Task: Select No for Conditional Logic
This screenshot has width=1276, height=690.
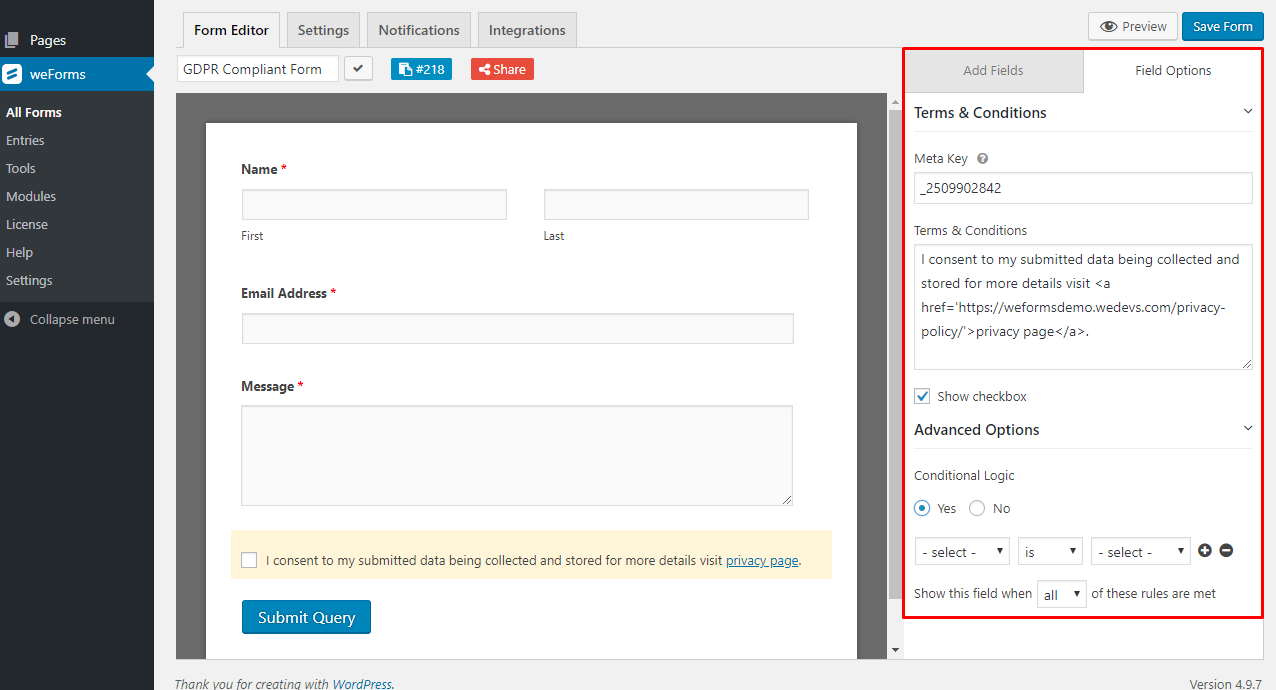Action: pyautogui.click(x=978, y=508)
